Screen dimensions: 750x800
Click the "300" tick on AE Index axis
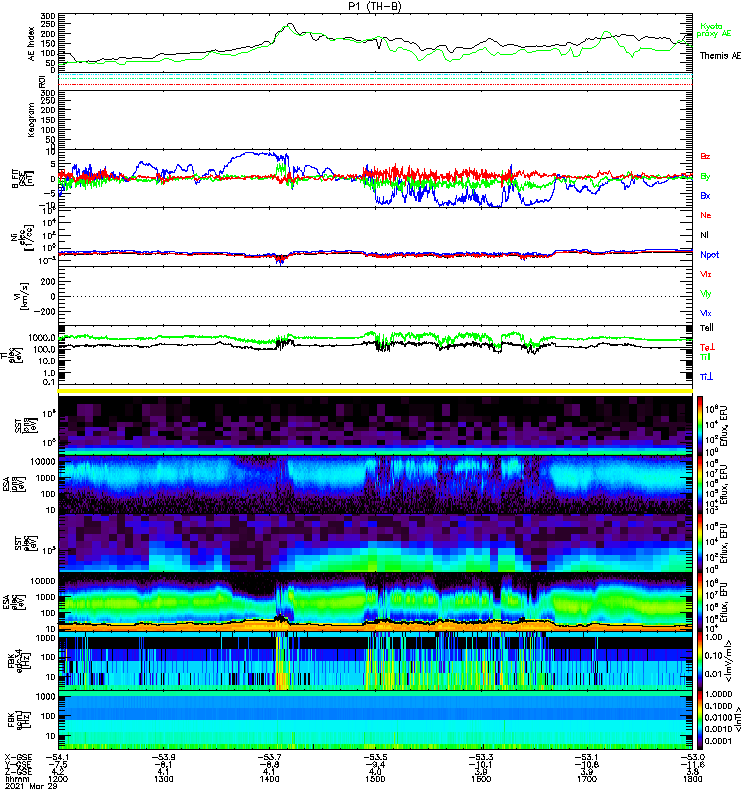coord(48,16)
